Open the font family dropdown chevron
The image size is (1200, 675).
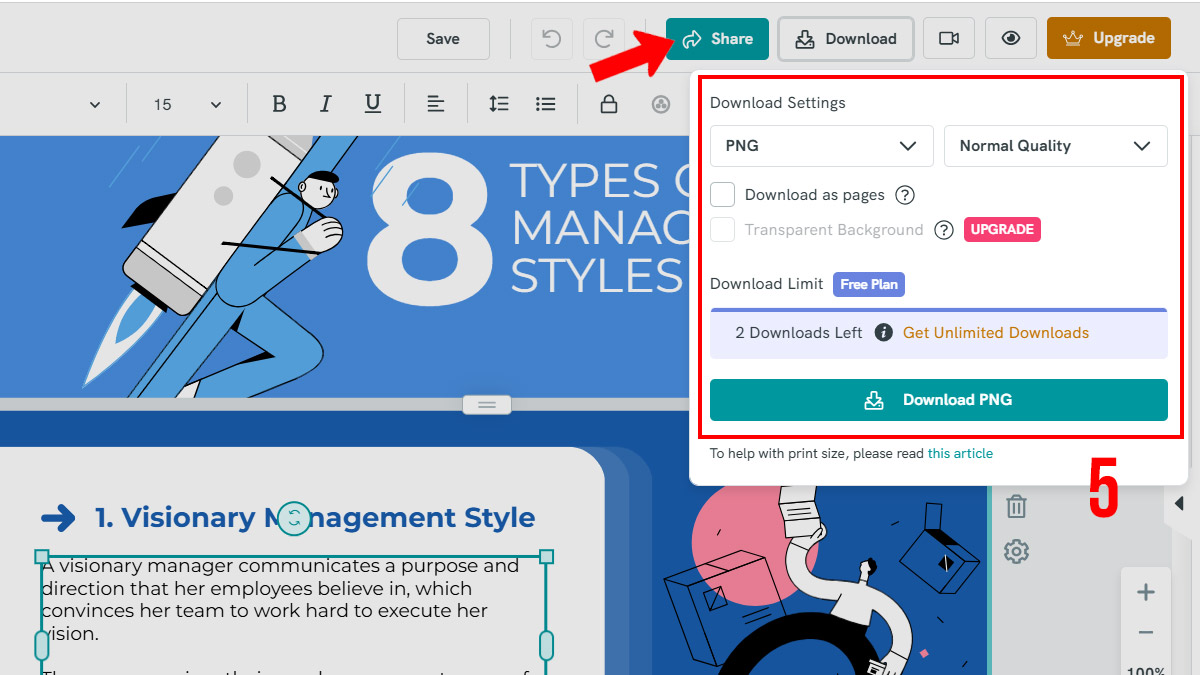[x=95, y=104]
